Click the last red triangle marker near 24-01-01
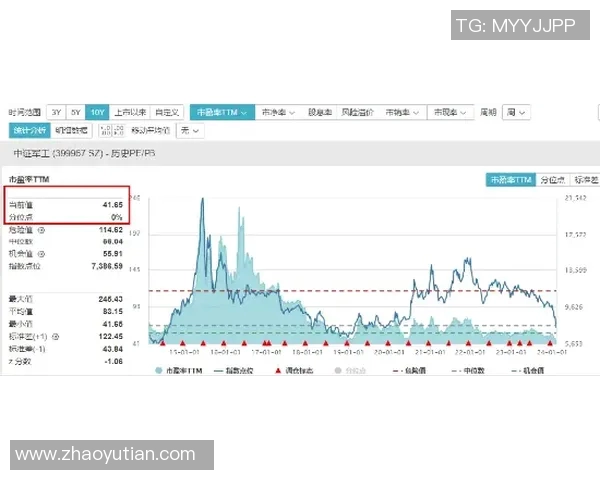The height and width of the screenshot is (480, 600). tap(550, 343)
